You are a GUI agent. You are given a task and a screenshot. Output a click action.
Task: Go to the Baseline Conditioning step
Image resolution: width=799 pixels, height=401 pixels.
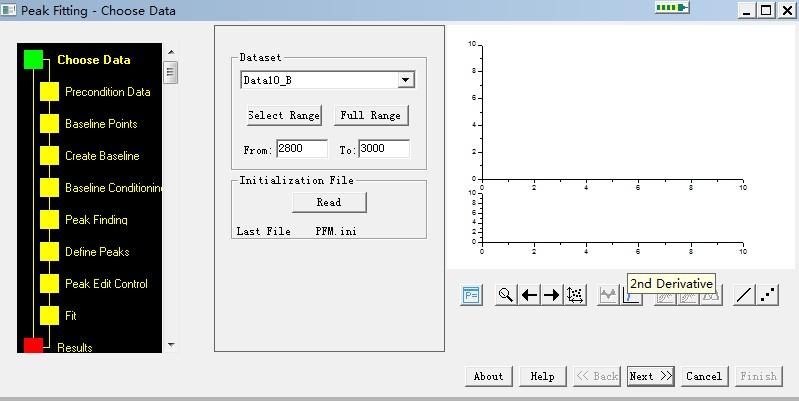pos(114,188)
